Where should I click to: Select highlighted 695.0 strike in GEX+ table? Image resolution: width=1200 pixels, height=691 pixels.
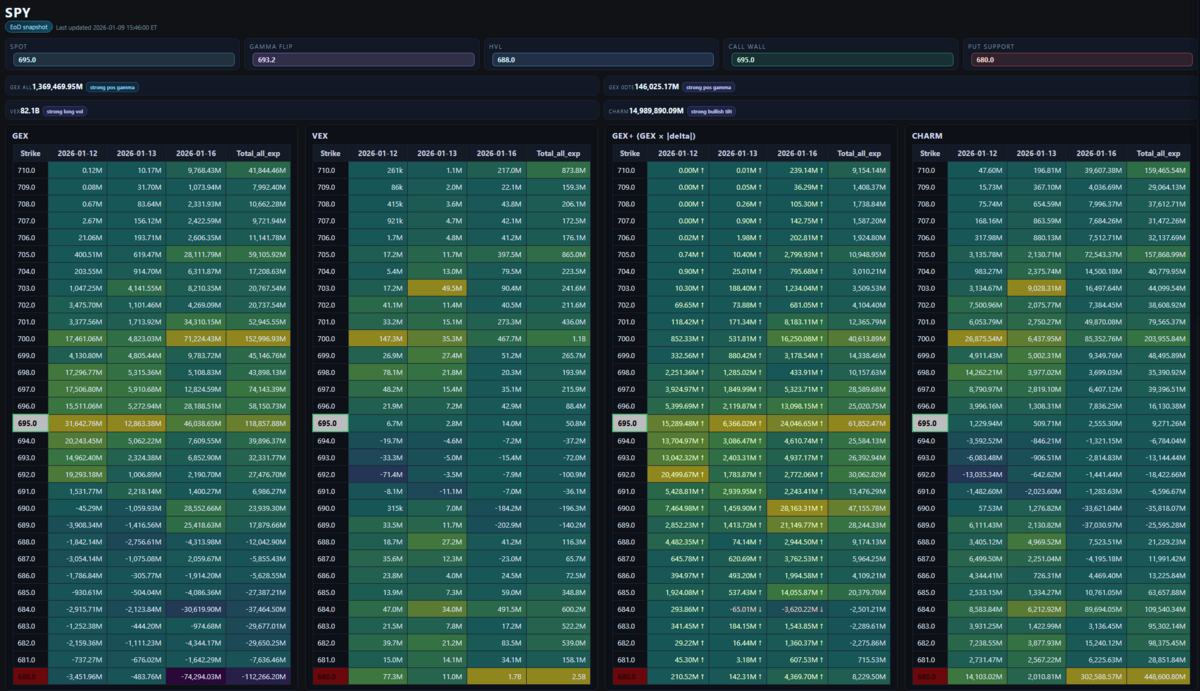click(x=630, y=424)
